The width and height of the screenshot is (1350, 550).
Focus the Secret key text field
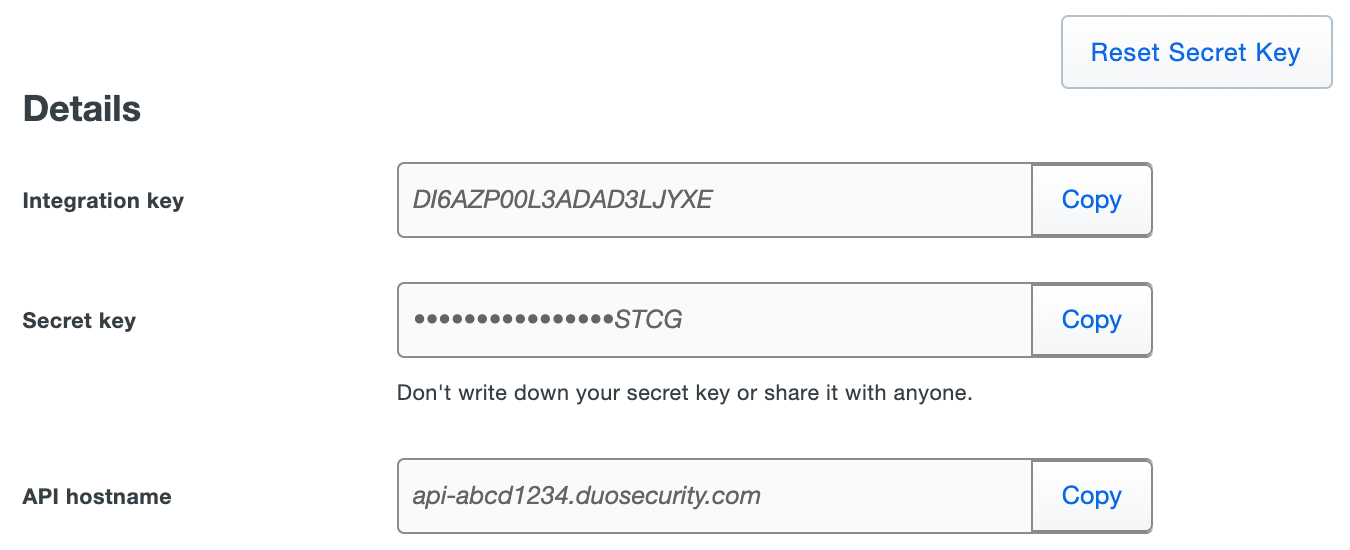[714, 320]
